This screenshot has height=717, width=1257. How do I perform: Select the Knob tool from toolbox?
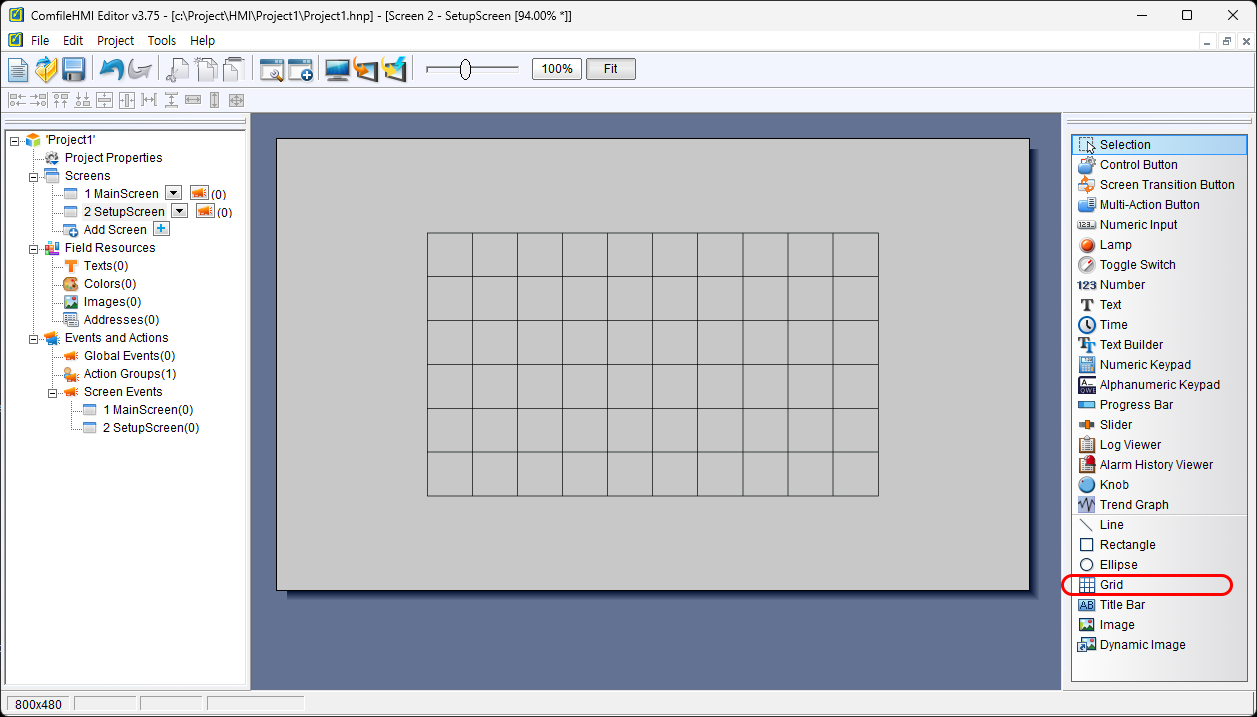(x=1113, y=485)
